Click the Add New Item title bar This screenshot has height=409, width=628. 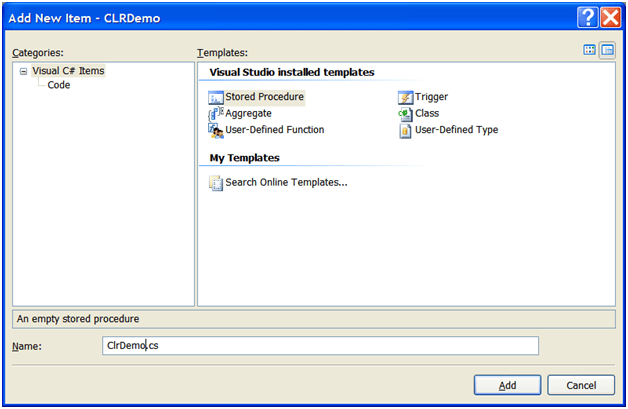pos(290,18)
